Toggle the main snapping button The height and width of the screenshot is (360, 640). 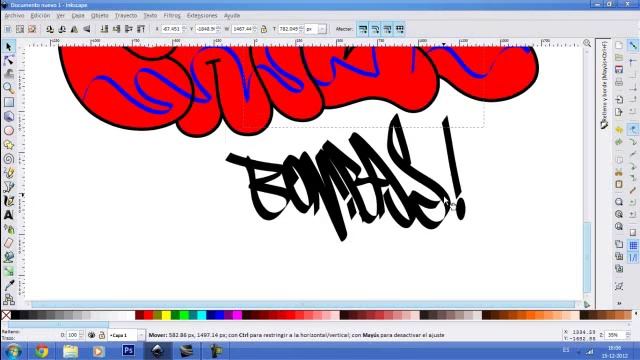(633, 45)
